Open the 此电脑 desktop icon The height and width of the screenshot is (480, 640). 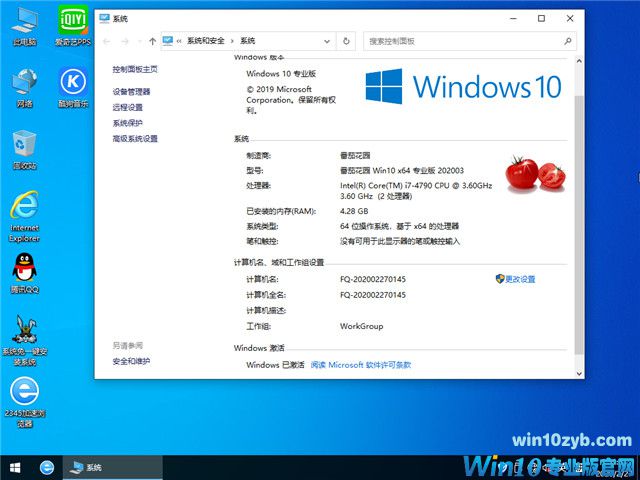point(24,26)
